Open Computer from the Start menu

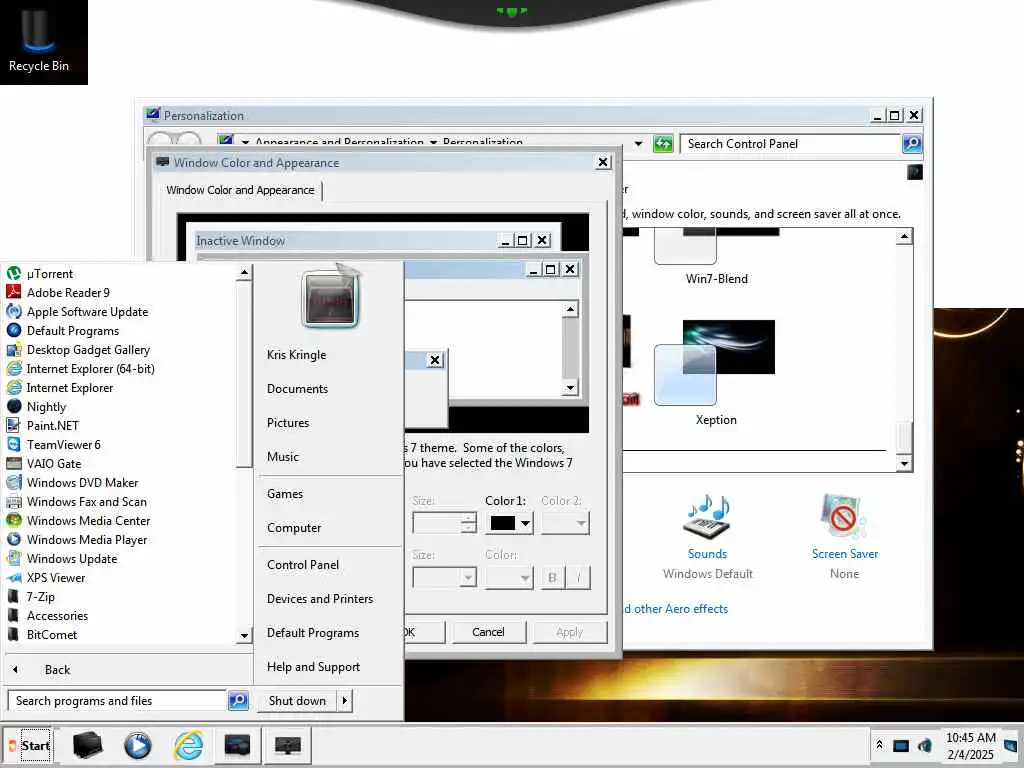pos(294,528)
